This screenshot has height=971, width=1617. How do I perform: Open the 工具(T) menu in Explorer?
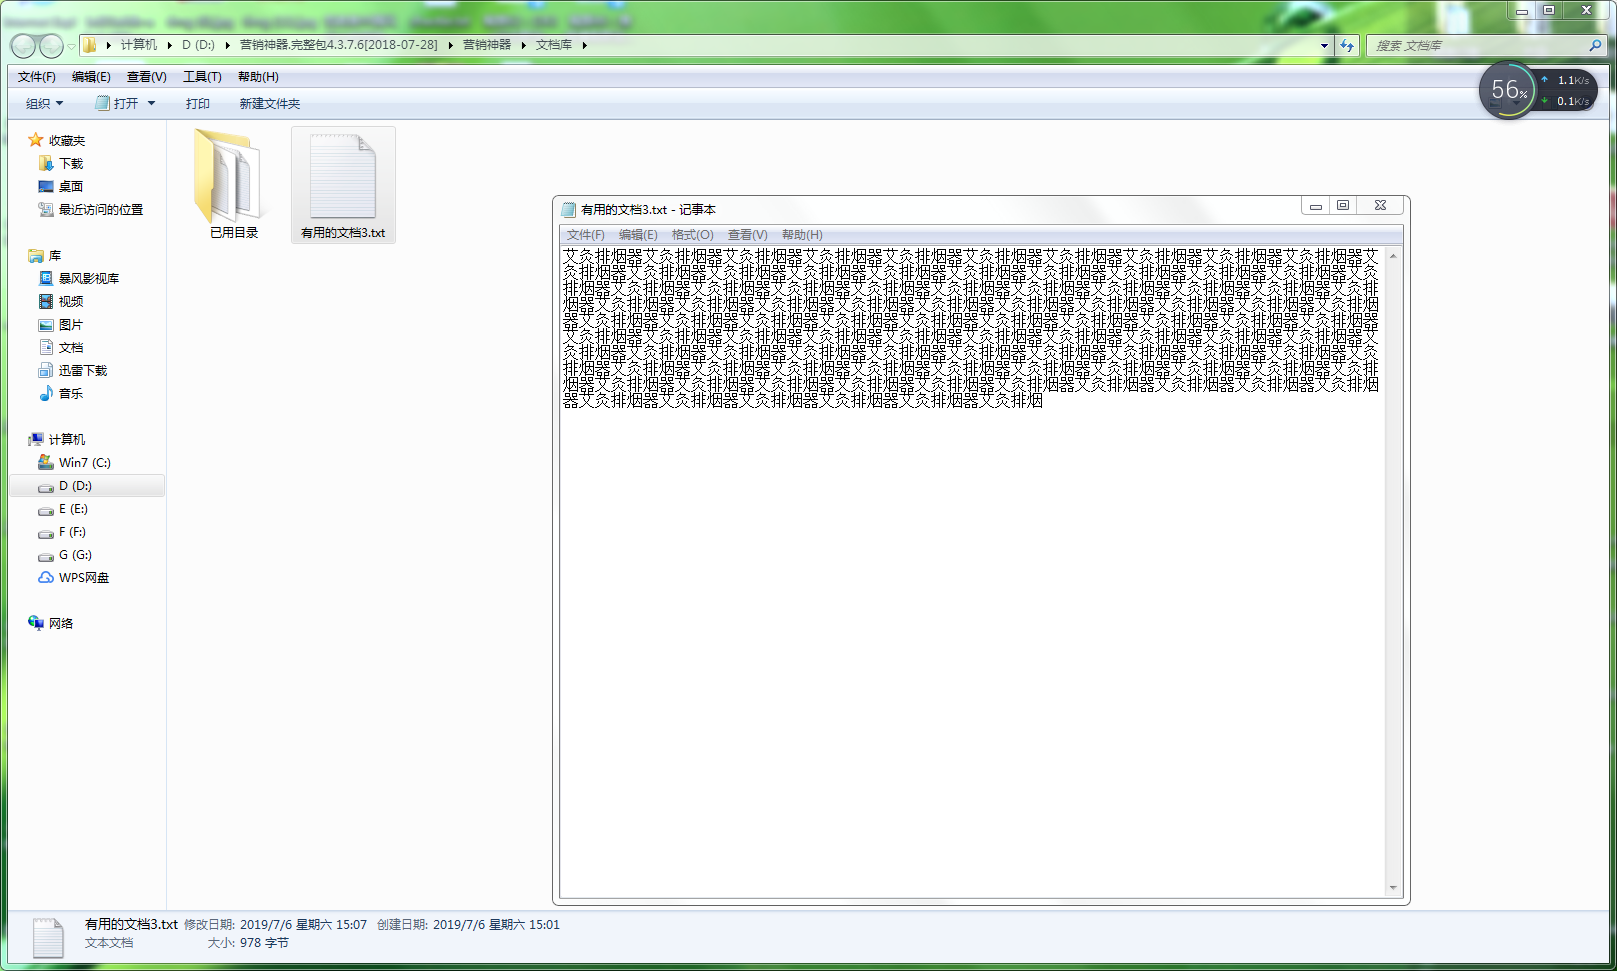(202, 77)
